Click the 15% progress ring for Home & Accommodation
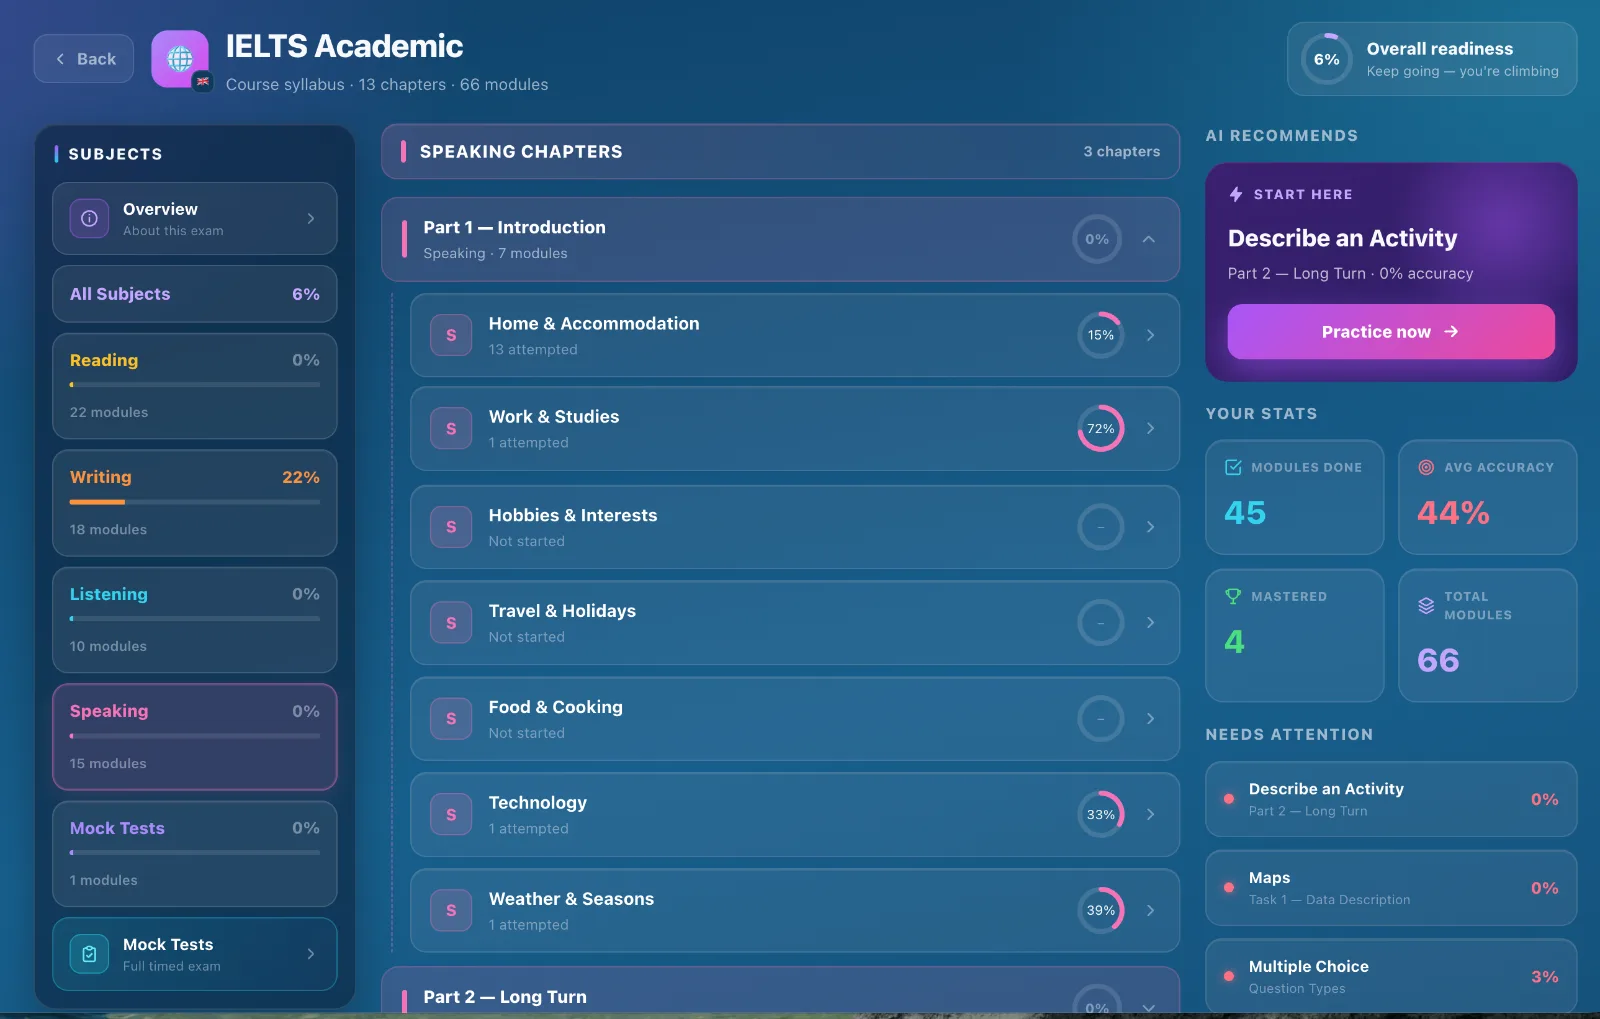 click(1101, 335)
